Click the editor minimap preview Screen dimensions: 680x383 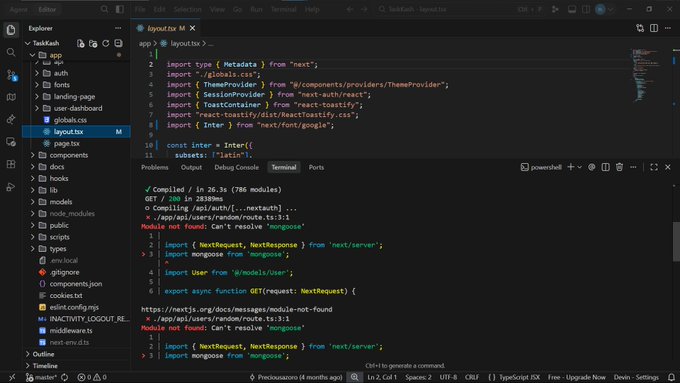click(x=645, y=75)
